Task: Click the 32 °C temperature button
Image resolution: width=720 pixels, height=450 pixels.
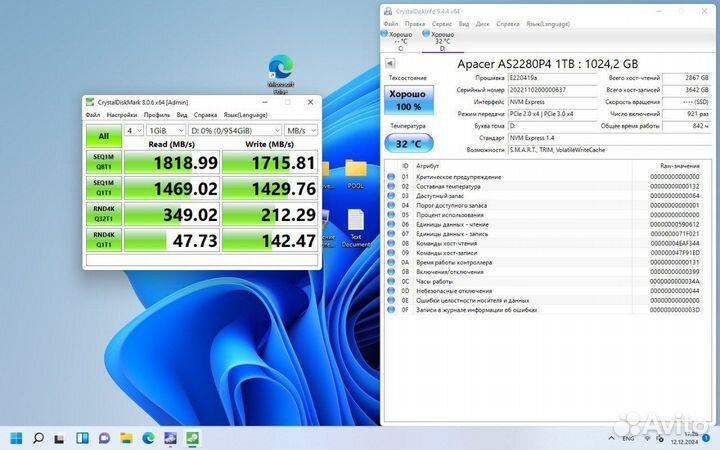Action: (409, 143)
